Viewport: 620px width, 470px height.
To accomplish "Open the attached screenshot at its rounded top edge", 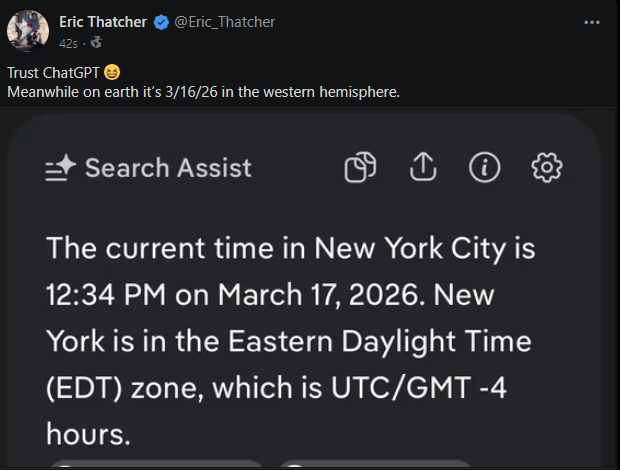I will pos(300,120).
